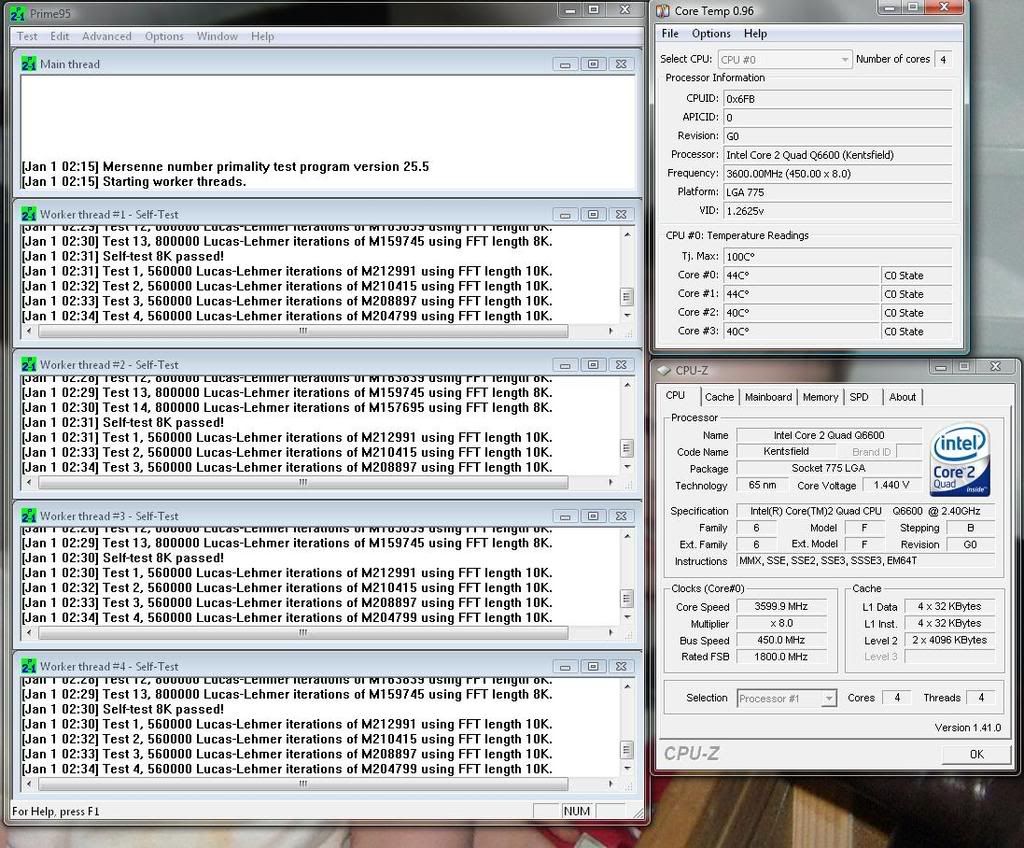Click the Instructions value MMX, SSE, SSE2 in CPU-Z
The image size is (1024, 848).
pos(866,561)
